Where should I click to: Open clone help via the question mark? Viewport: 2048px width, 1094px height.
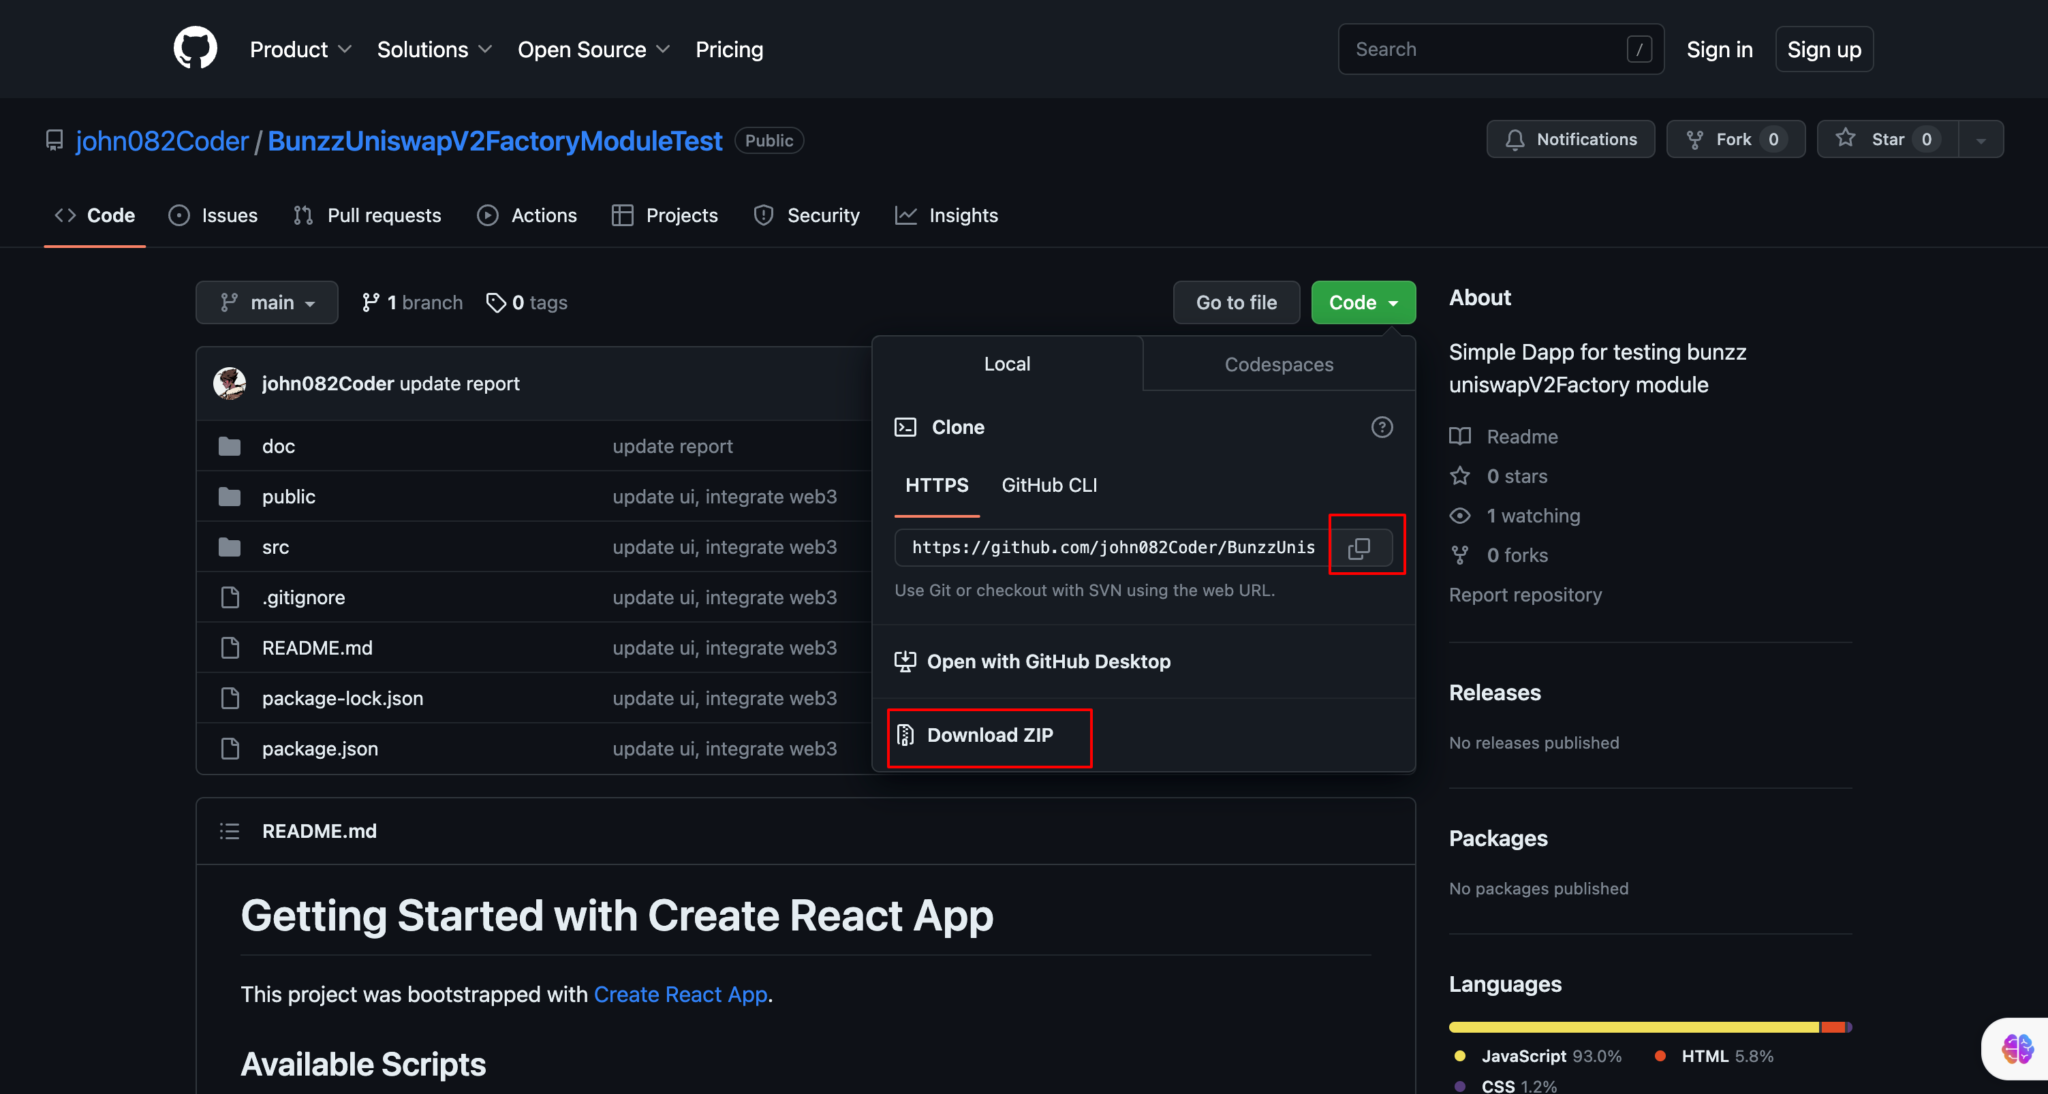[1382, 427]
